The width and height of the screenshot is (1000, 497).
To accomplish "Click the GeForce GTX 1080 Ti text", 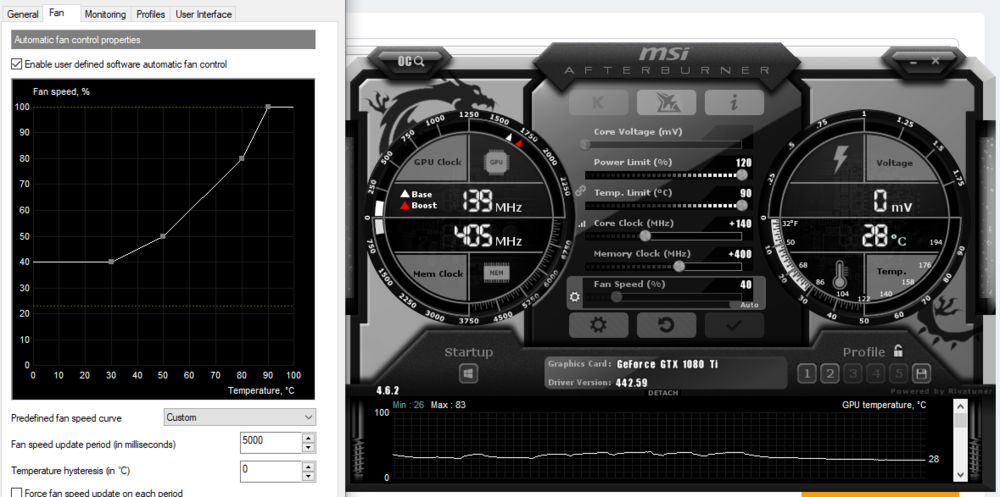I will 668,364.
